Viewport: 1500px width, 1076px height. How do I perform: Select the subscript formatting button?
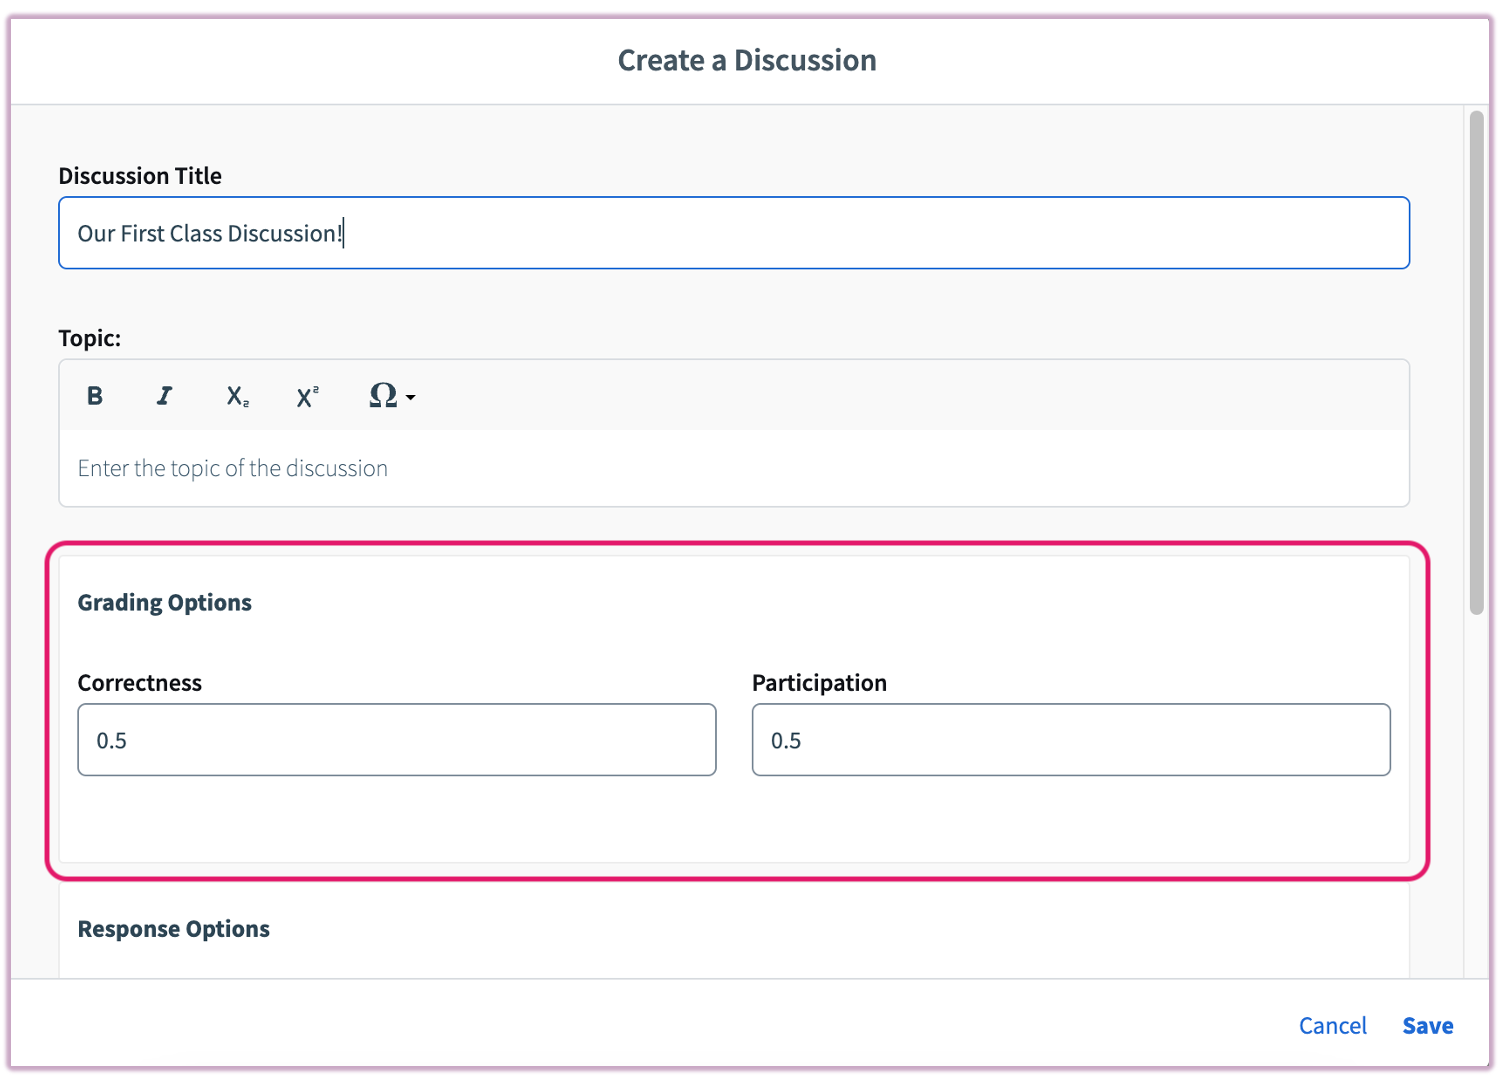237,396
